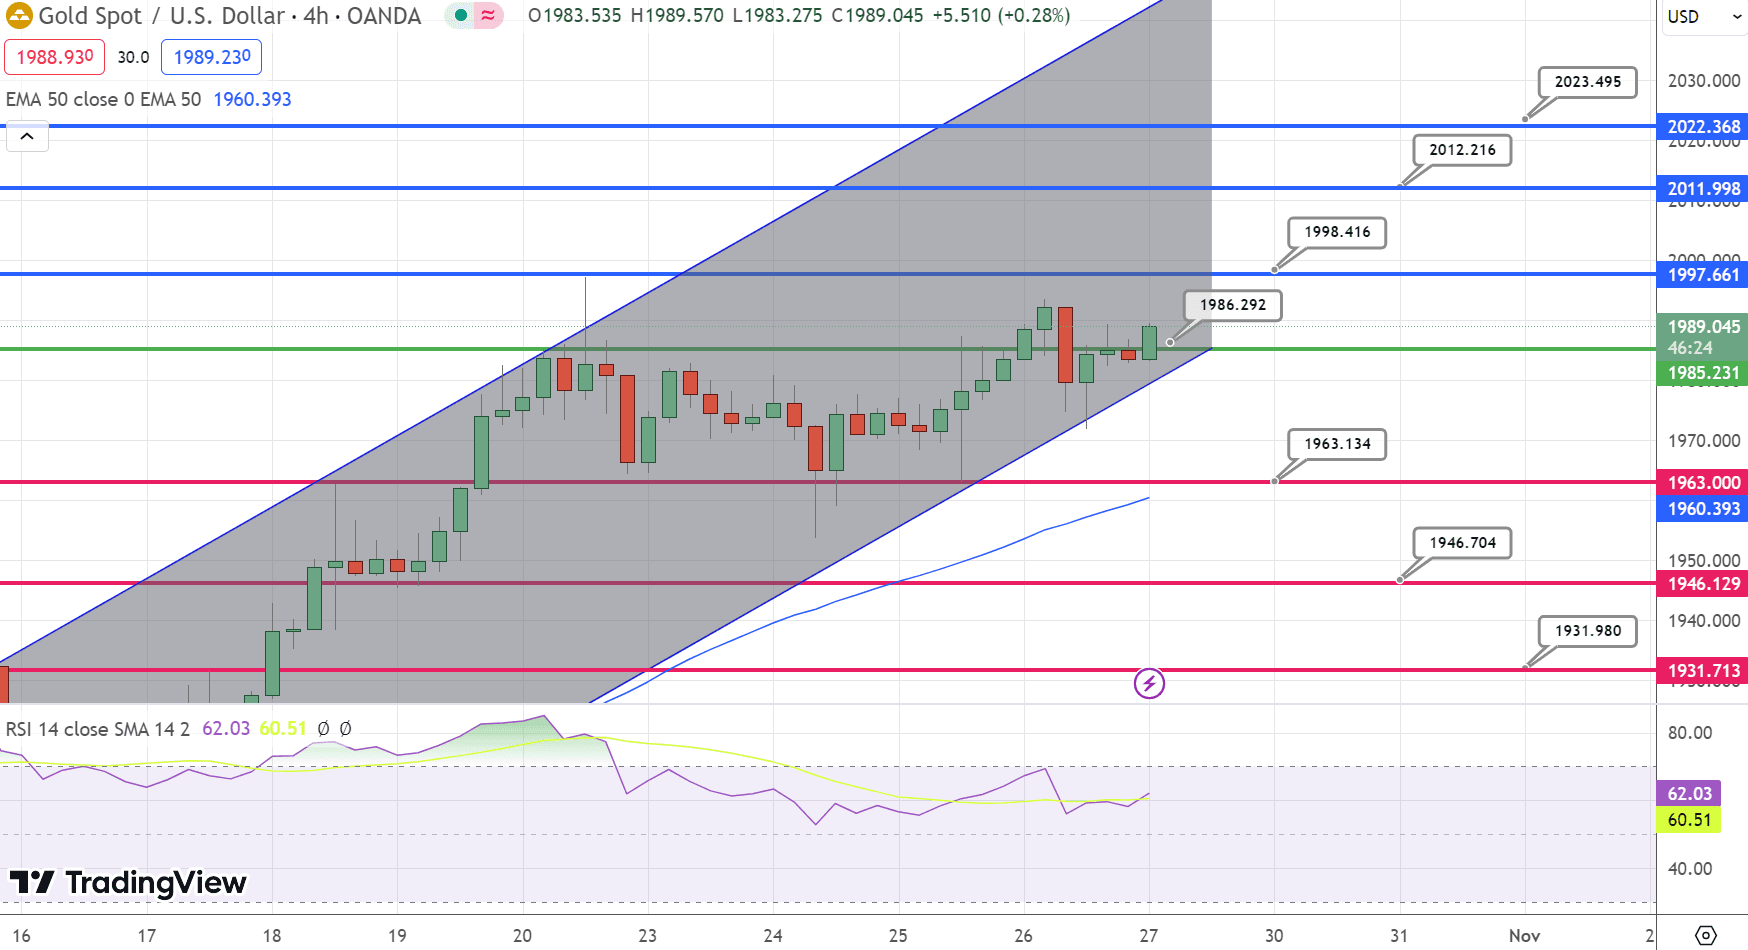
Task: Click the 2022.368 blue price axis label
Action: (1702, 127)
